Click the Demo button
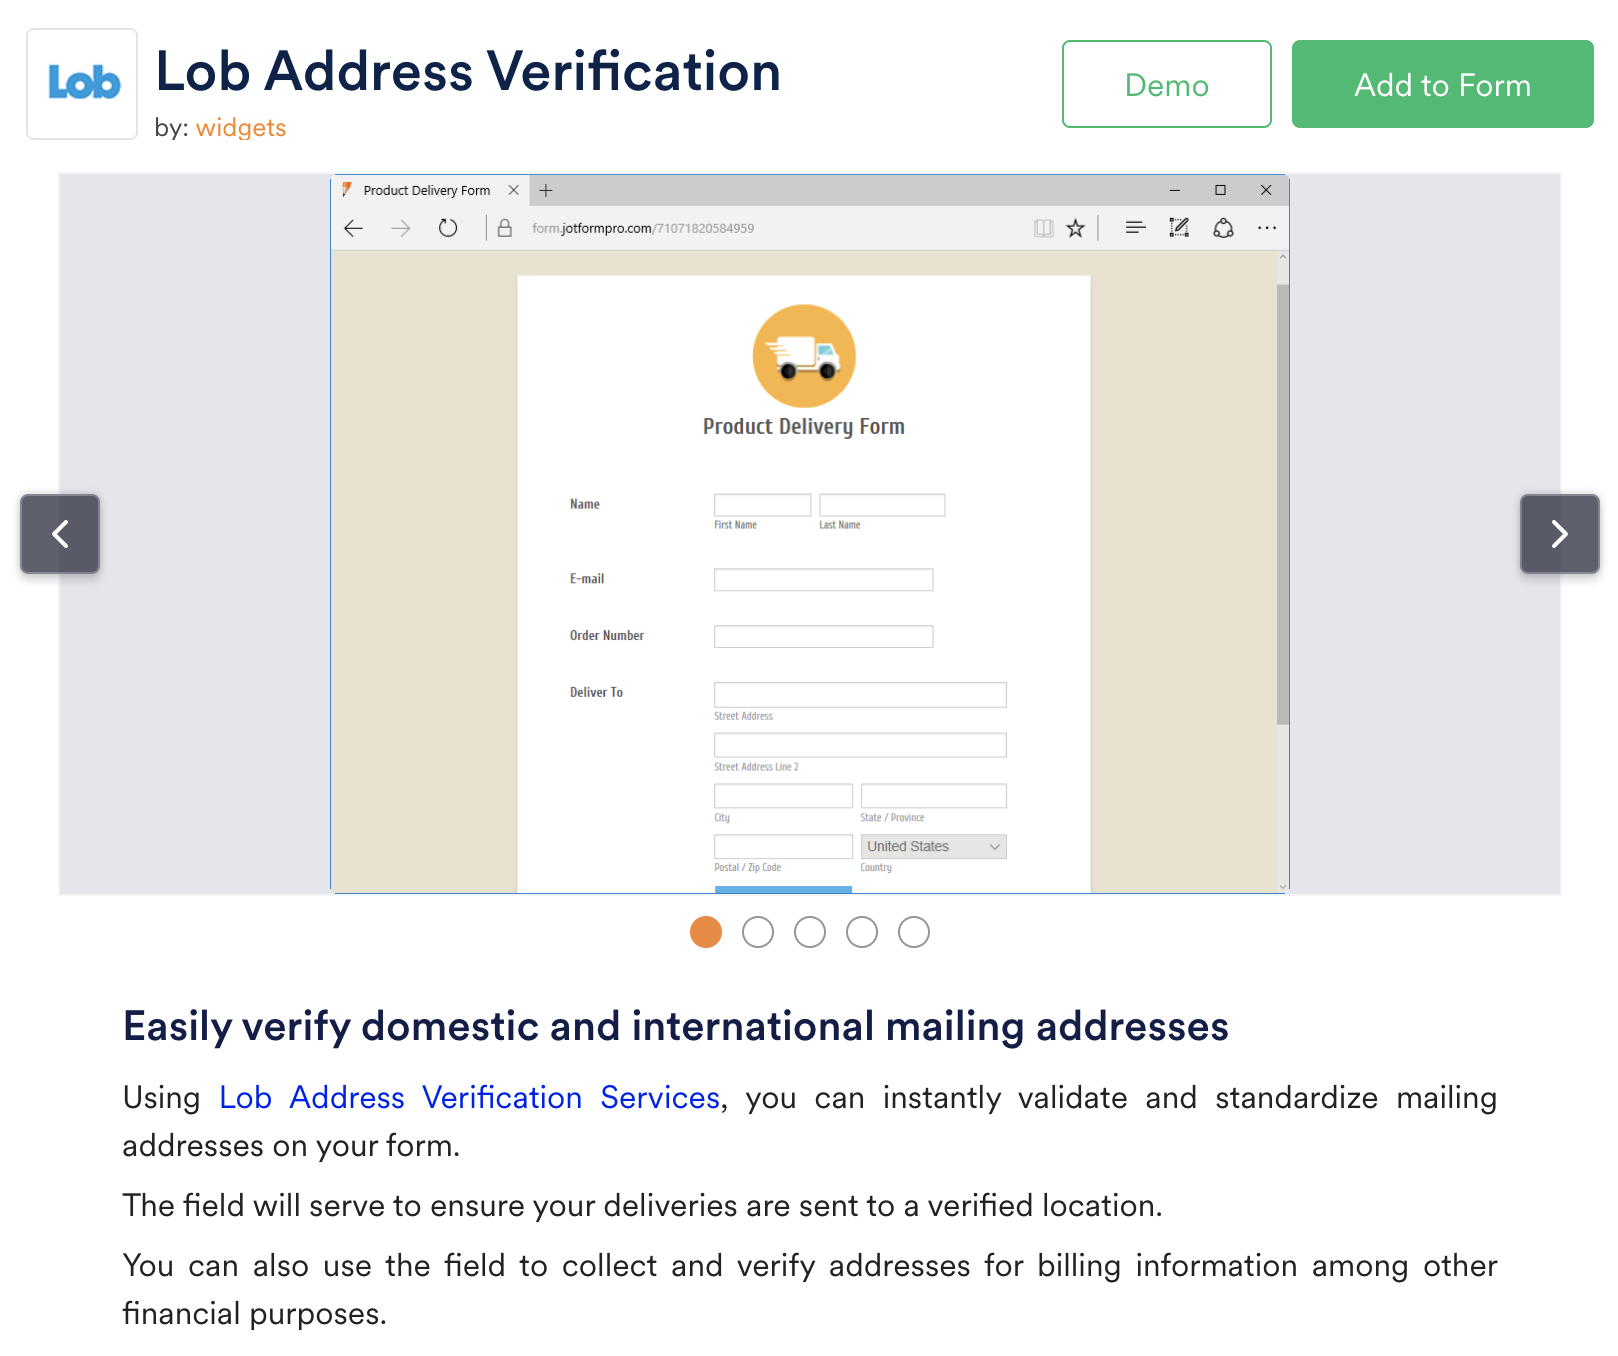The image size is (1618, 1356). [x=1166, y=84]
